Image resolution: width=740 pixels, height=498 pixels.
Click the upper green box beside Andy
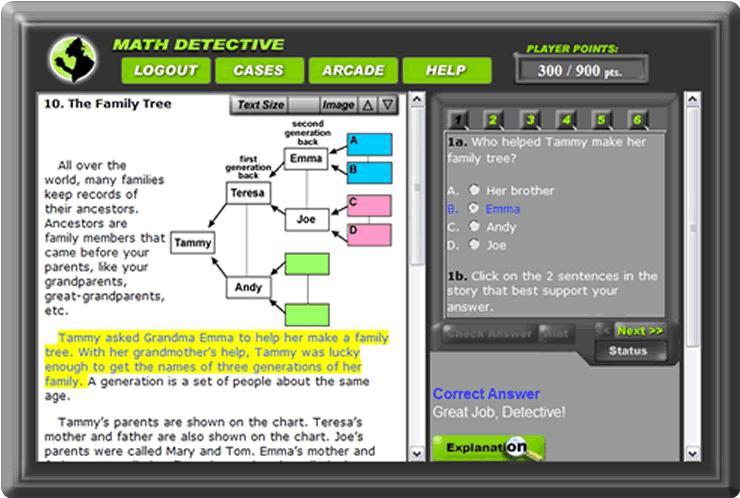coord(307,264)
